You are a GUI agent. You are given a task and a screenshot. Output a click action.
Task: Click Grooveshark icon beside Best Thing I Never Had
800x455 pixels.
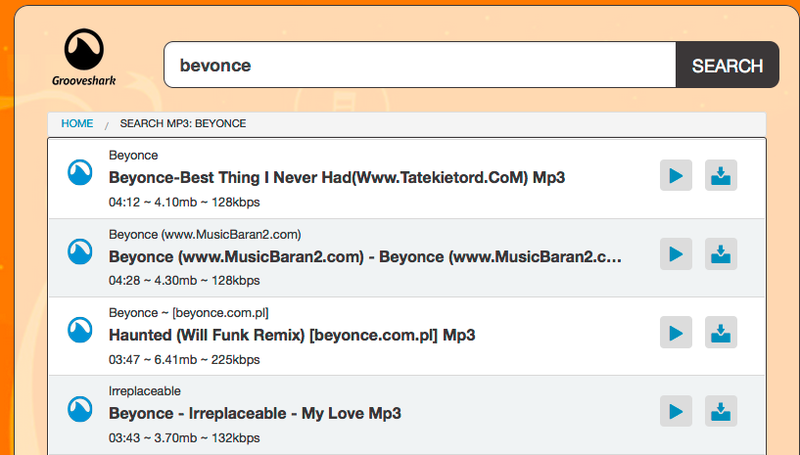click(80, 172)
